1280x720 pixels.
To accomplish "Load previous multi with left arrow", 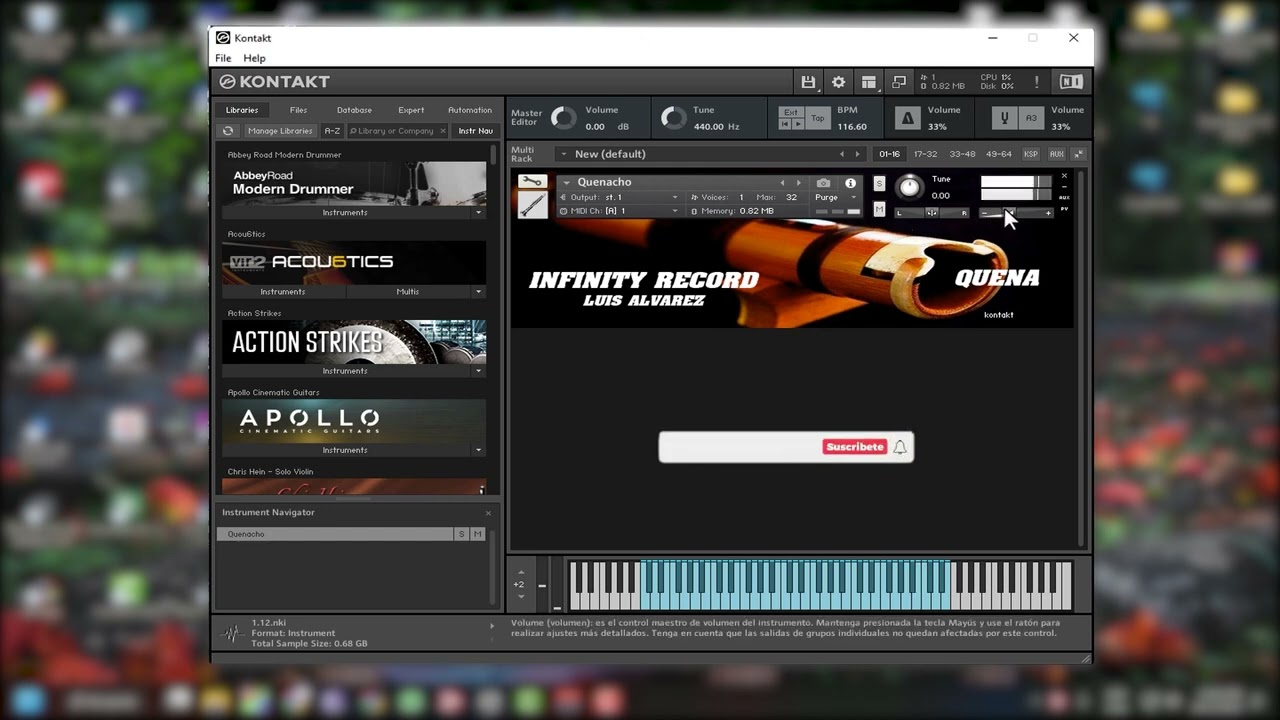I will (x=841, y=154).
